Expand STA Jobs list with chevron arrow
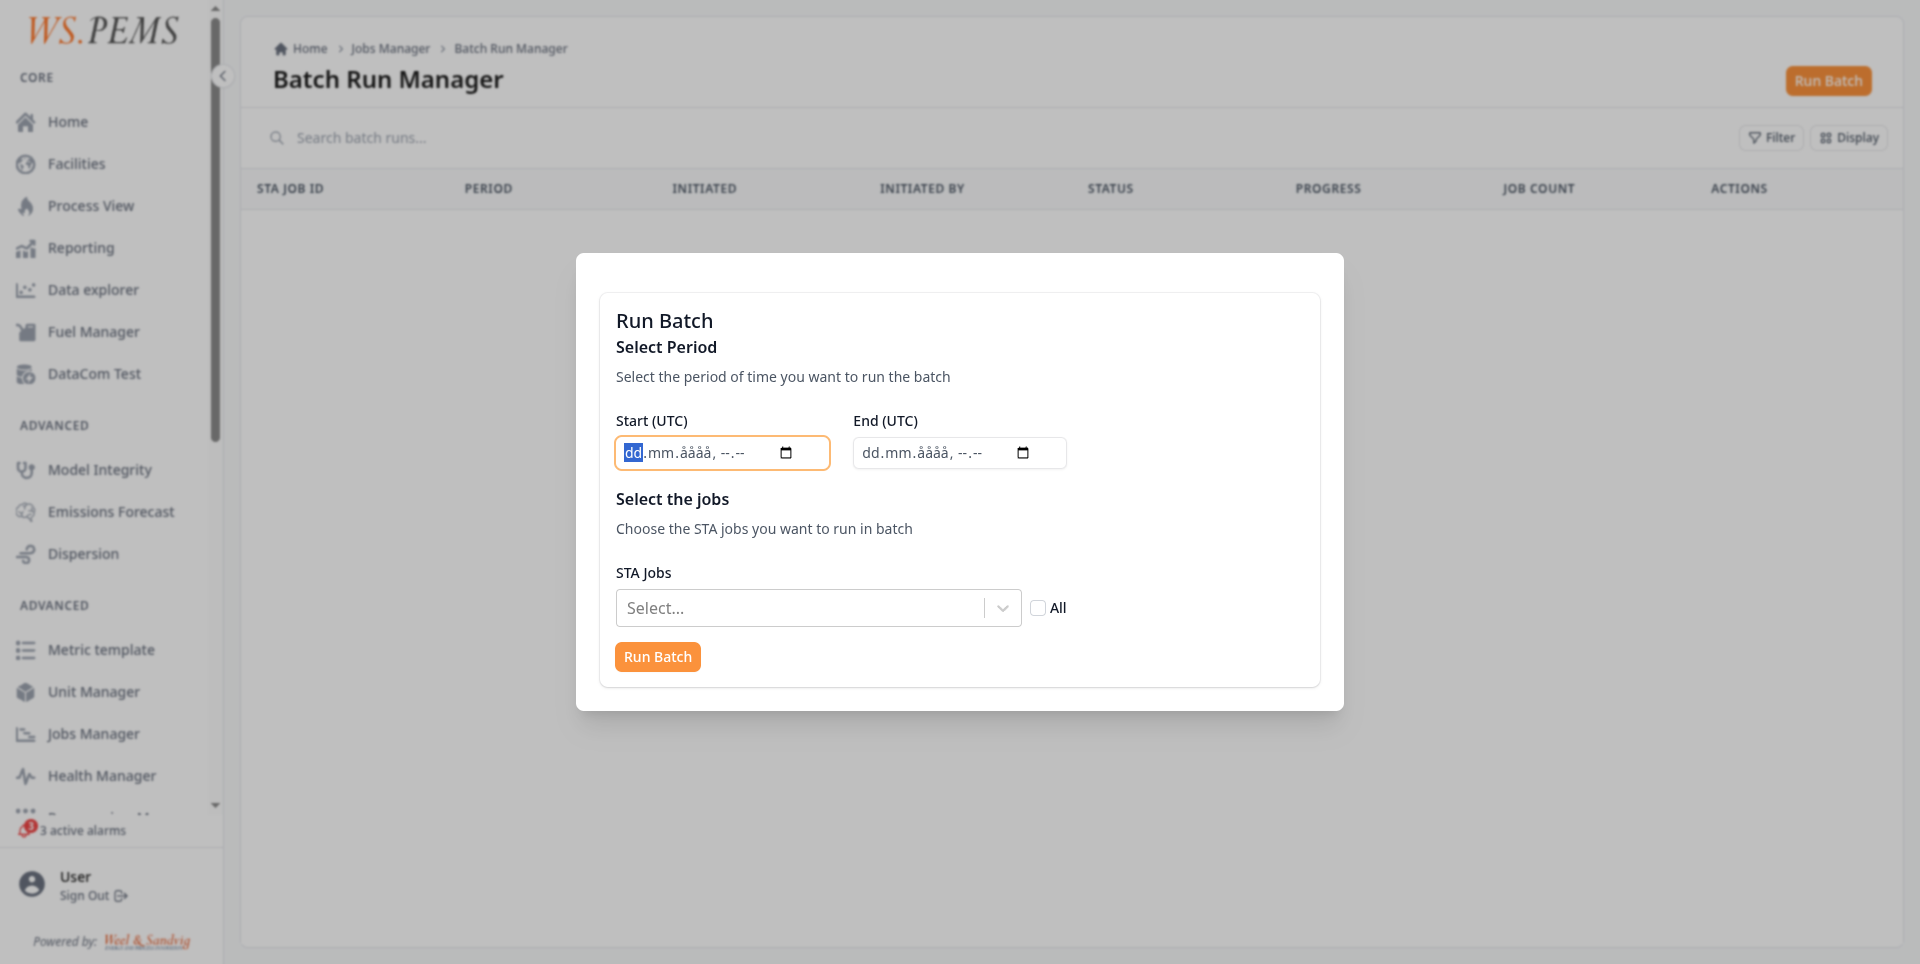The image size is (1920, 964). coord(1003,608)
